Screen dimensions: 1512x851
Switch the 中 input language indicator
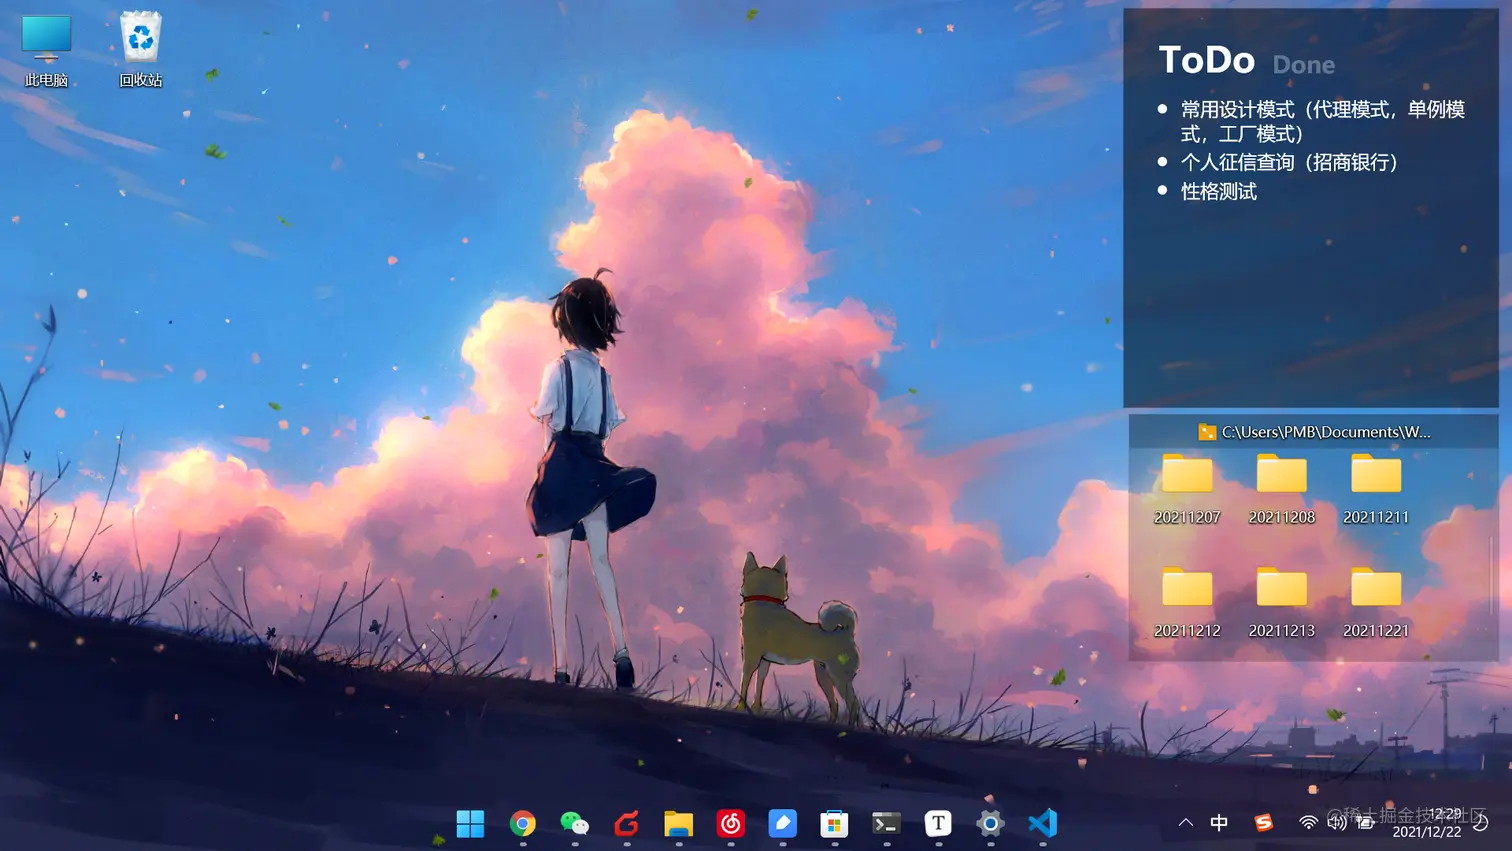point(1219,823)
